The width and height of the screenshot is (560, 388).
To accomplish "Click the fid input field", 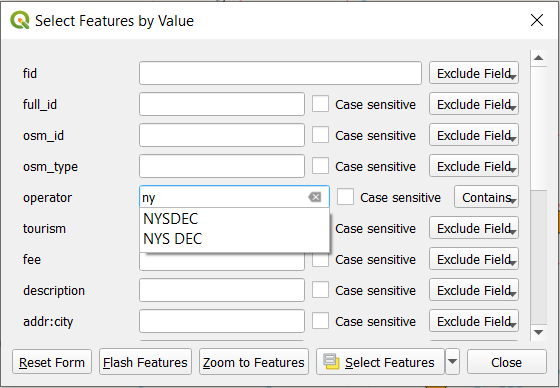I will pos(280,73).
